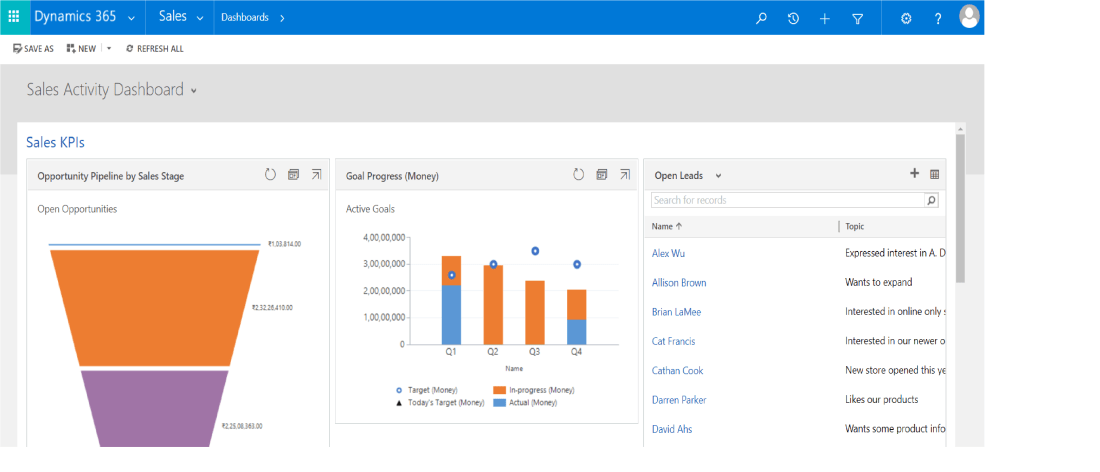Open the advanced find funnel icon
Screen dimensions: 1100x472
pos(857,18)
